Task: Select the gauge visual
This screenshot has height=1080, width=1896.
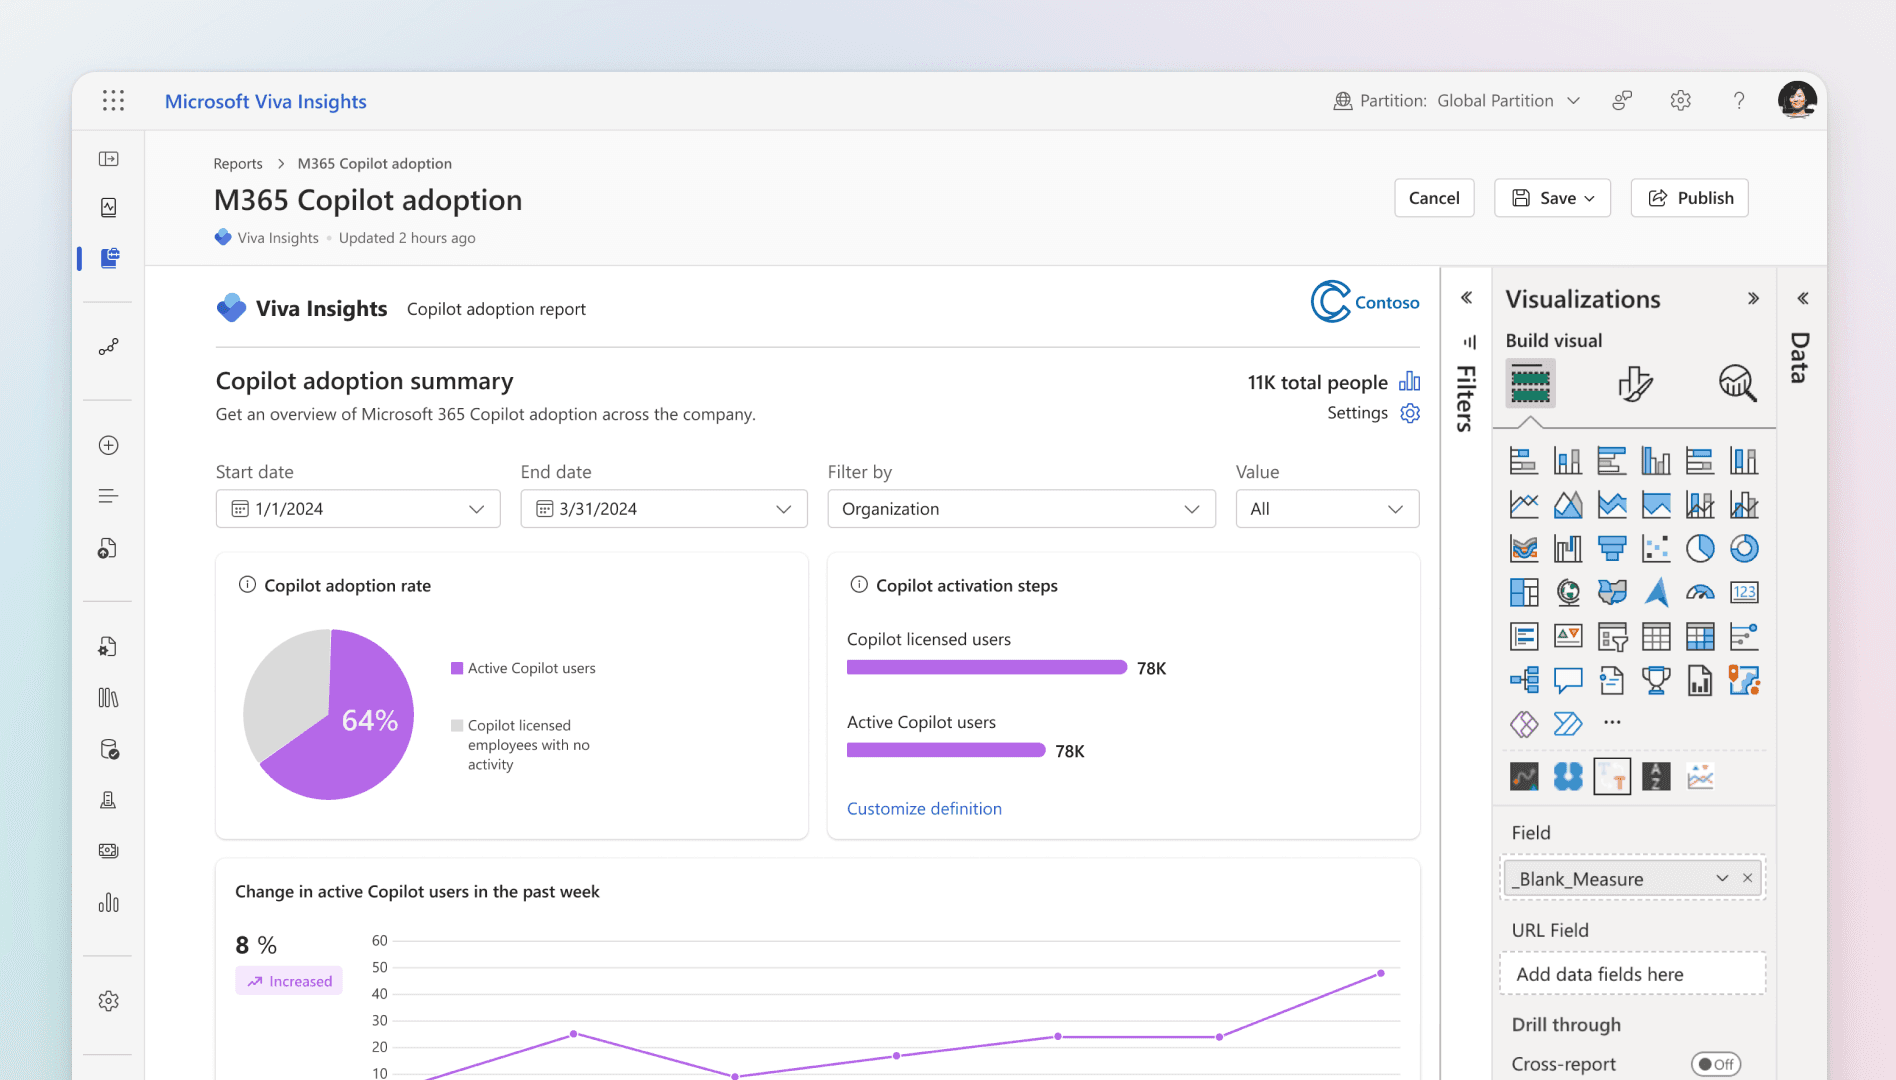Action: [x=1699, y=592]
